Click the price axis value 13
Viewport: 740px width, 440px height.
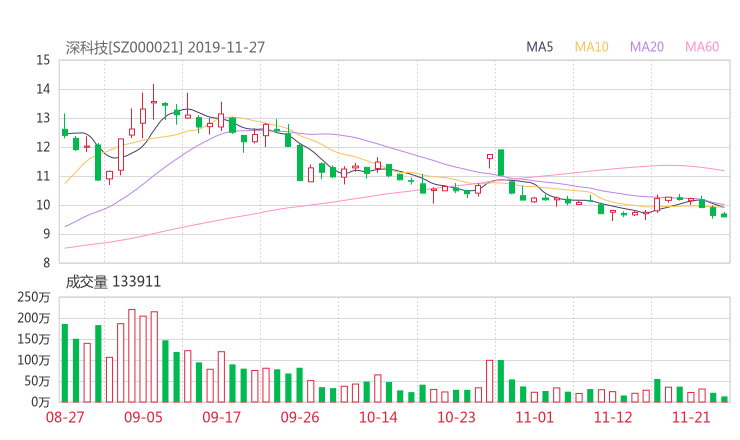click(43, 118)
